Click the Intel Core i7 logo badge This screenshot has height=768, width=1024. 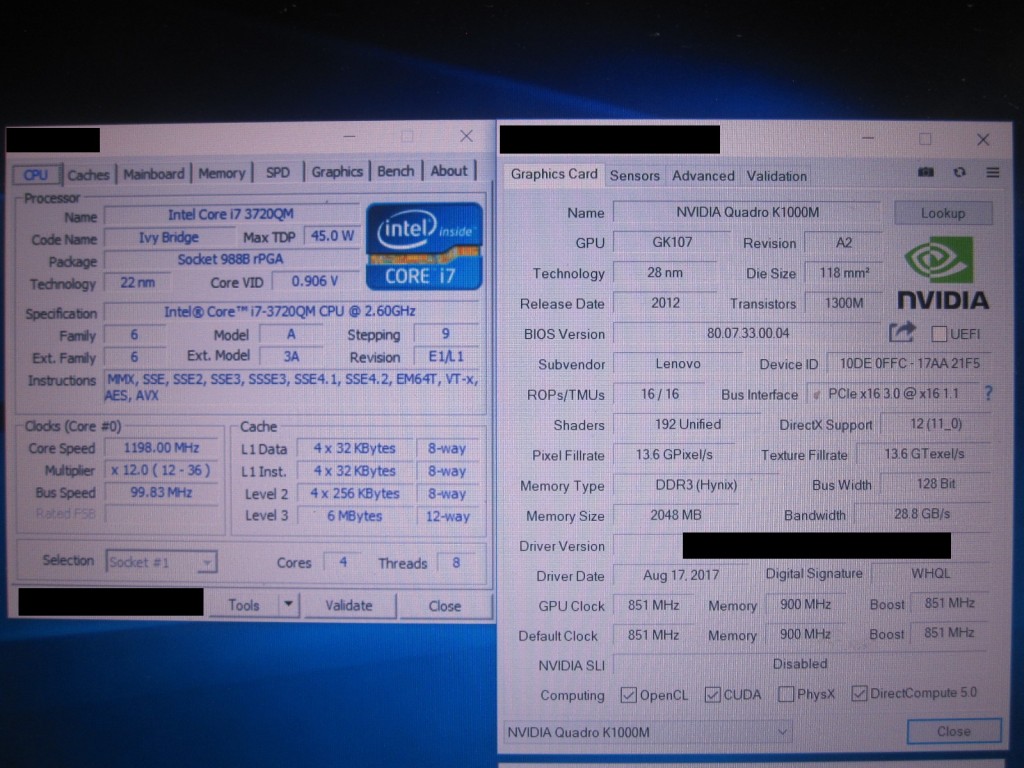pos(424,246)
